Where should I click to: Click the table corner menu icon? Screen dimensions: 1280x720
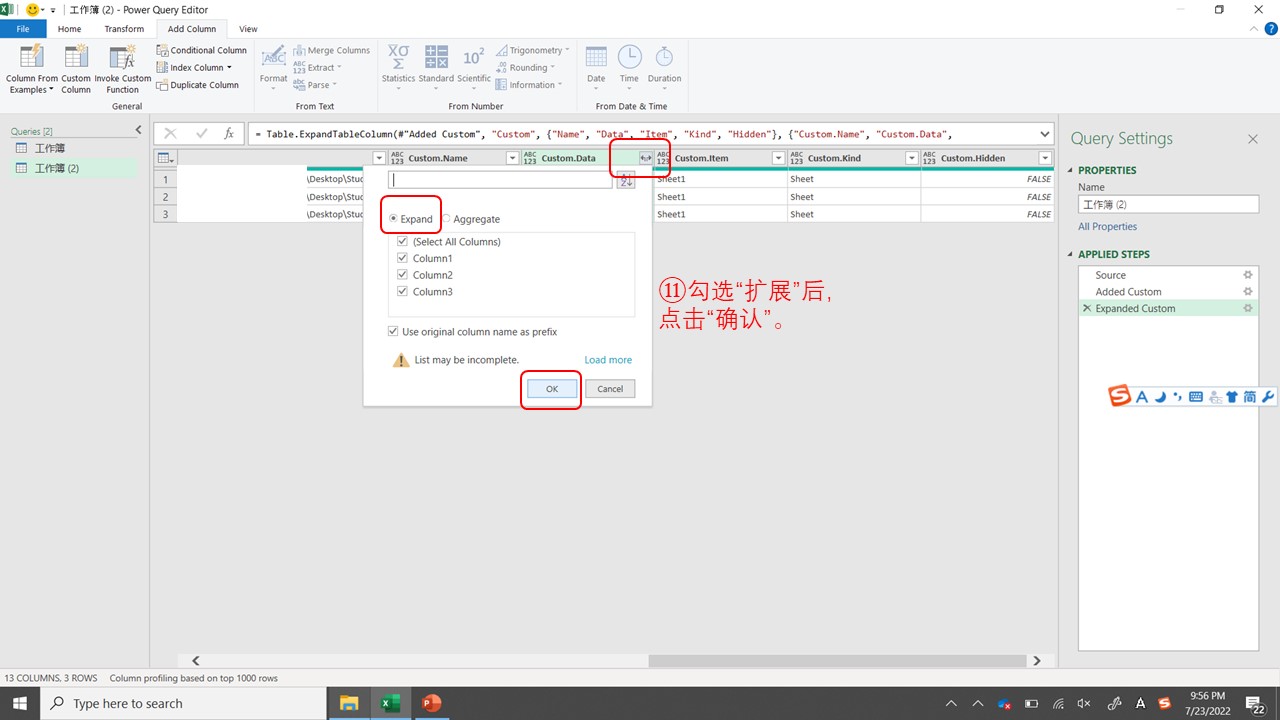click(x=165, y=158)
